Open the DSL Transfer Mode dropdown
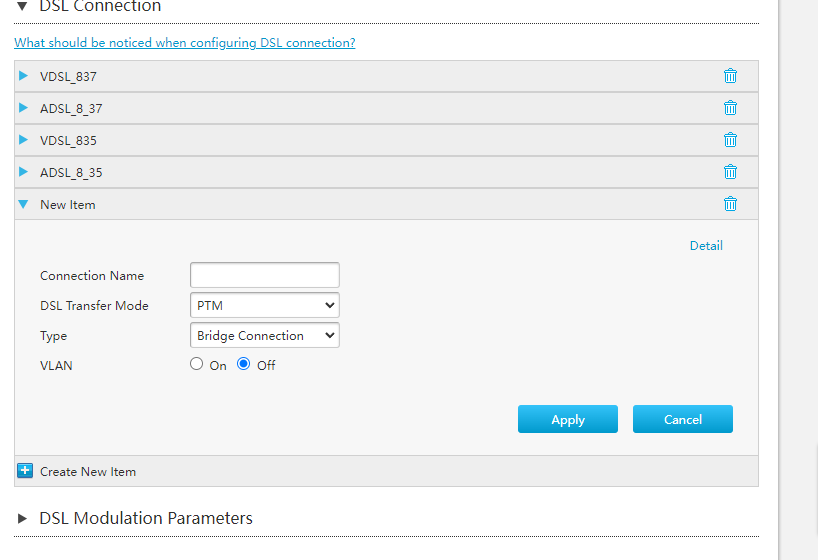The image size is (818, 560). [x=264, y=305]
